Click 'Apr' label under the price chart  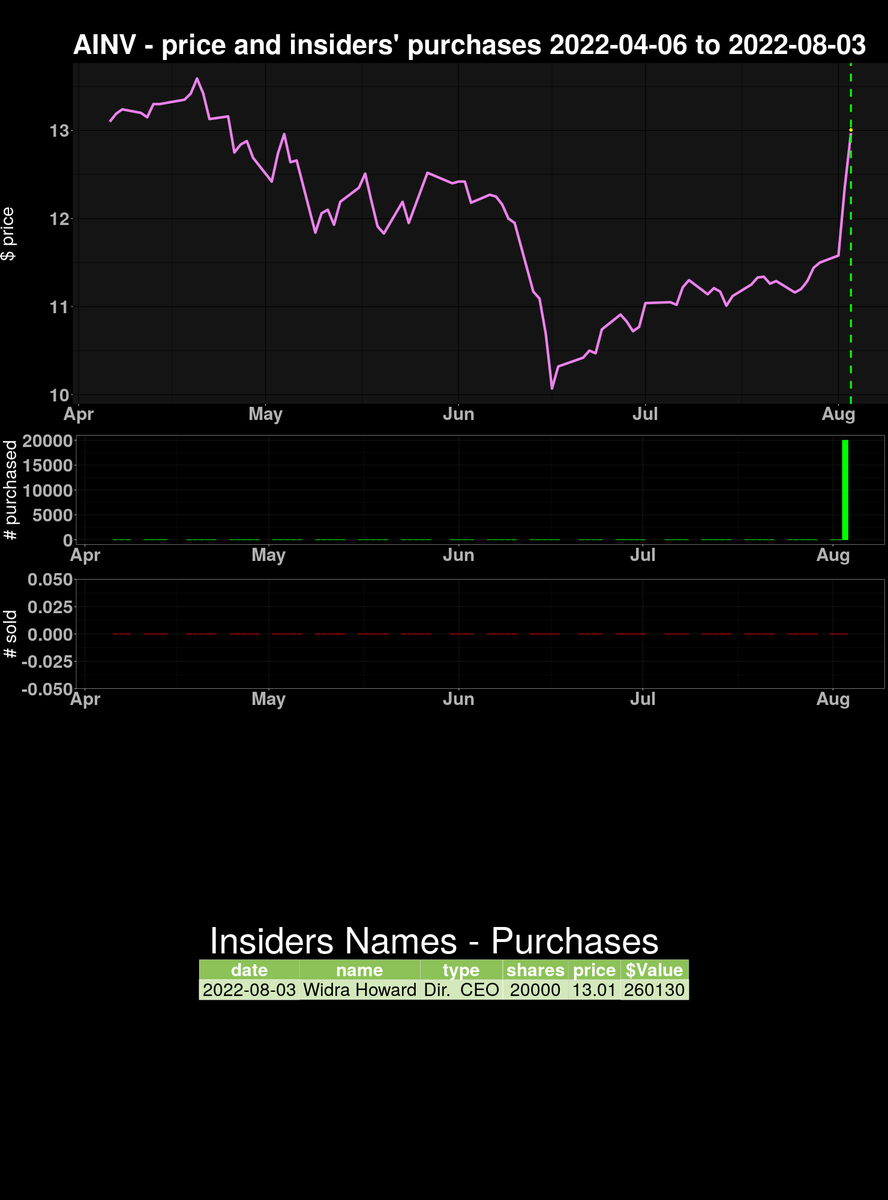(80, 414)
